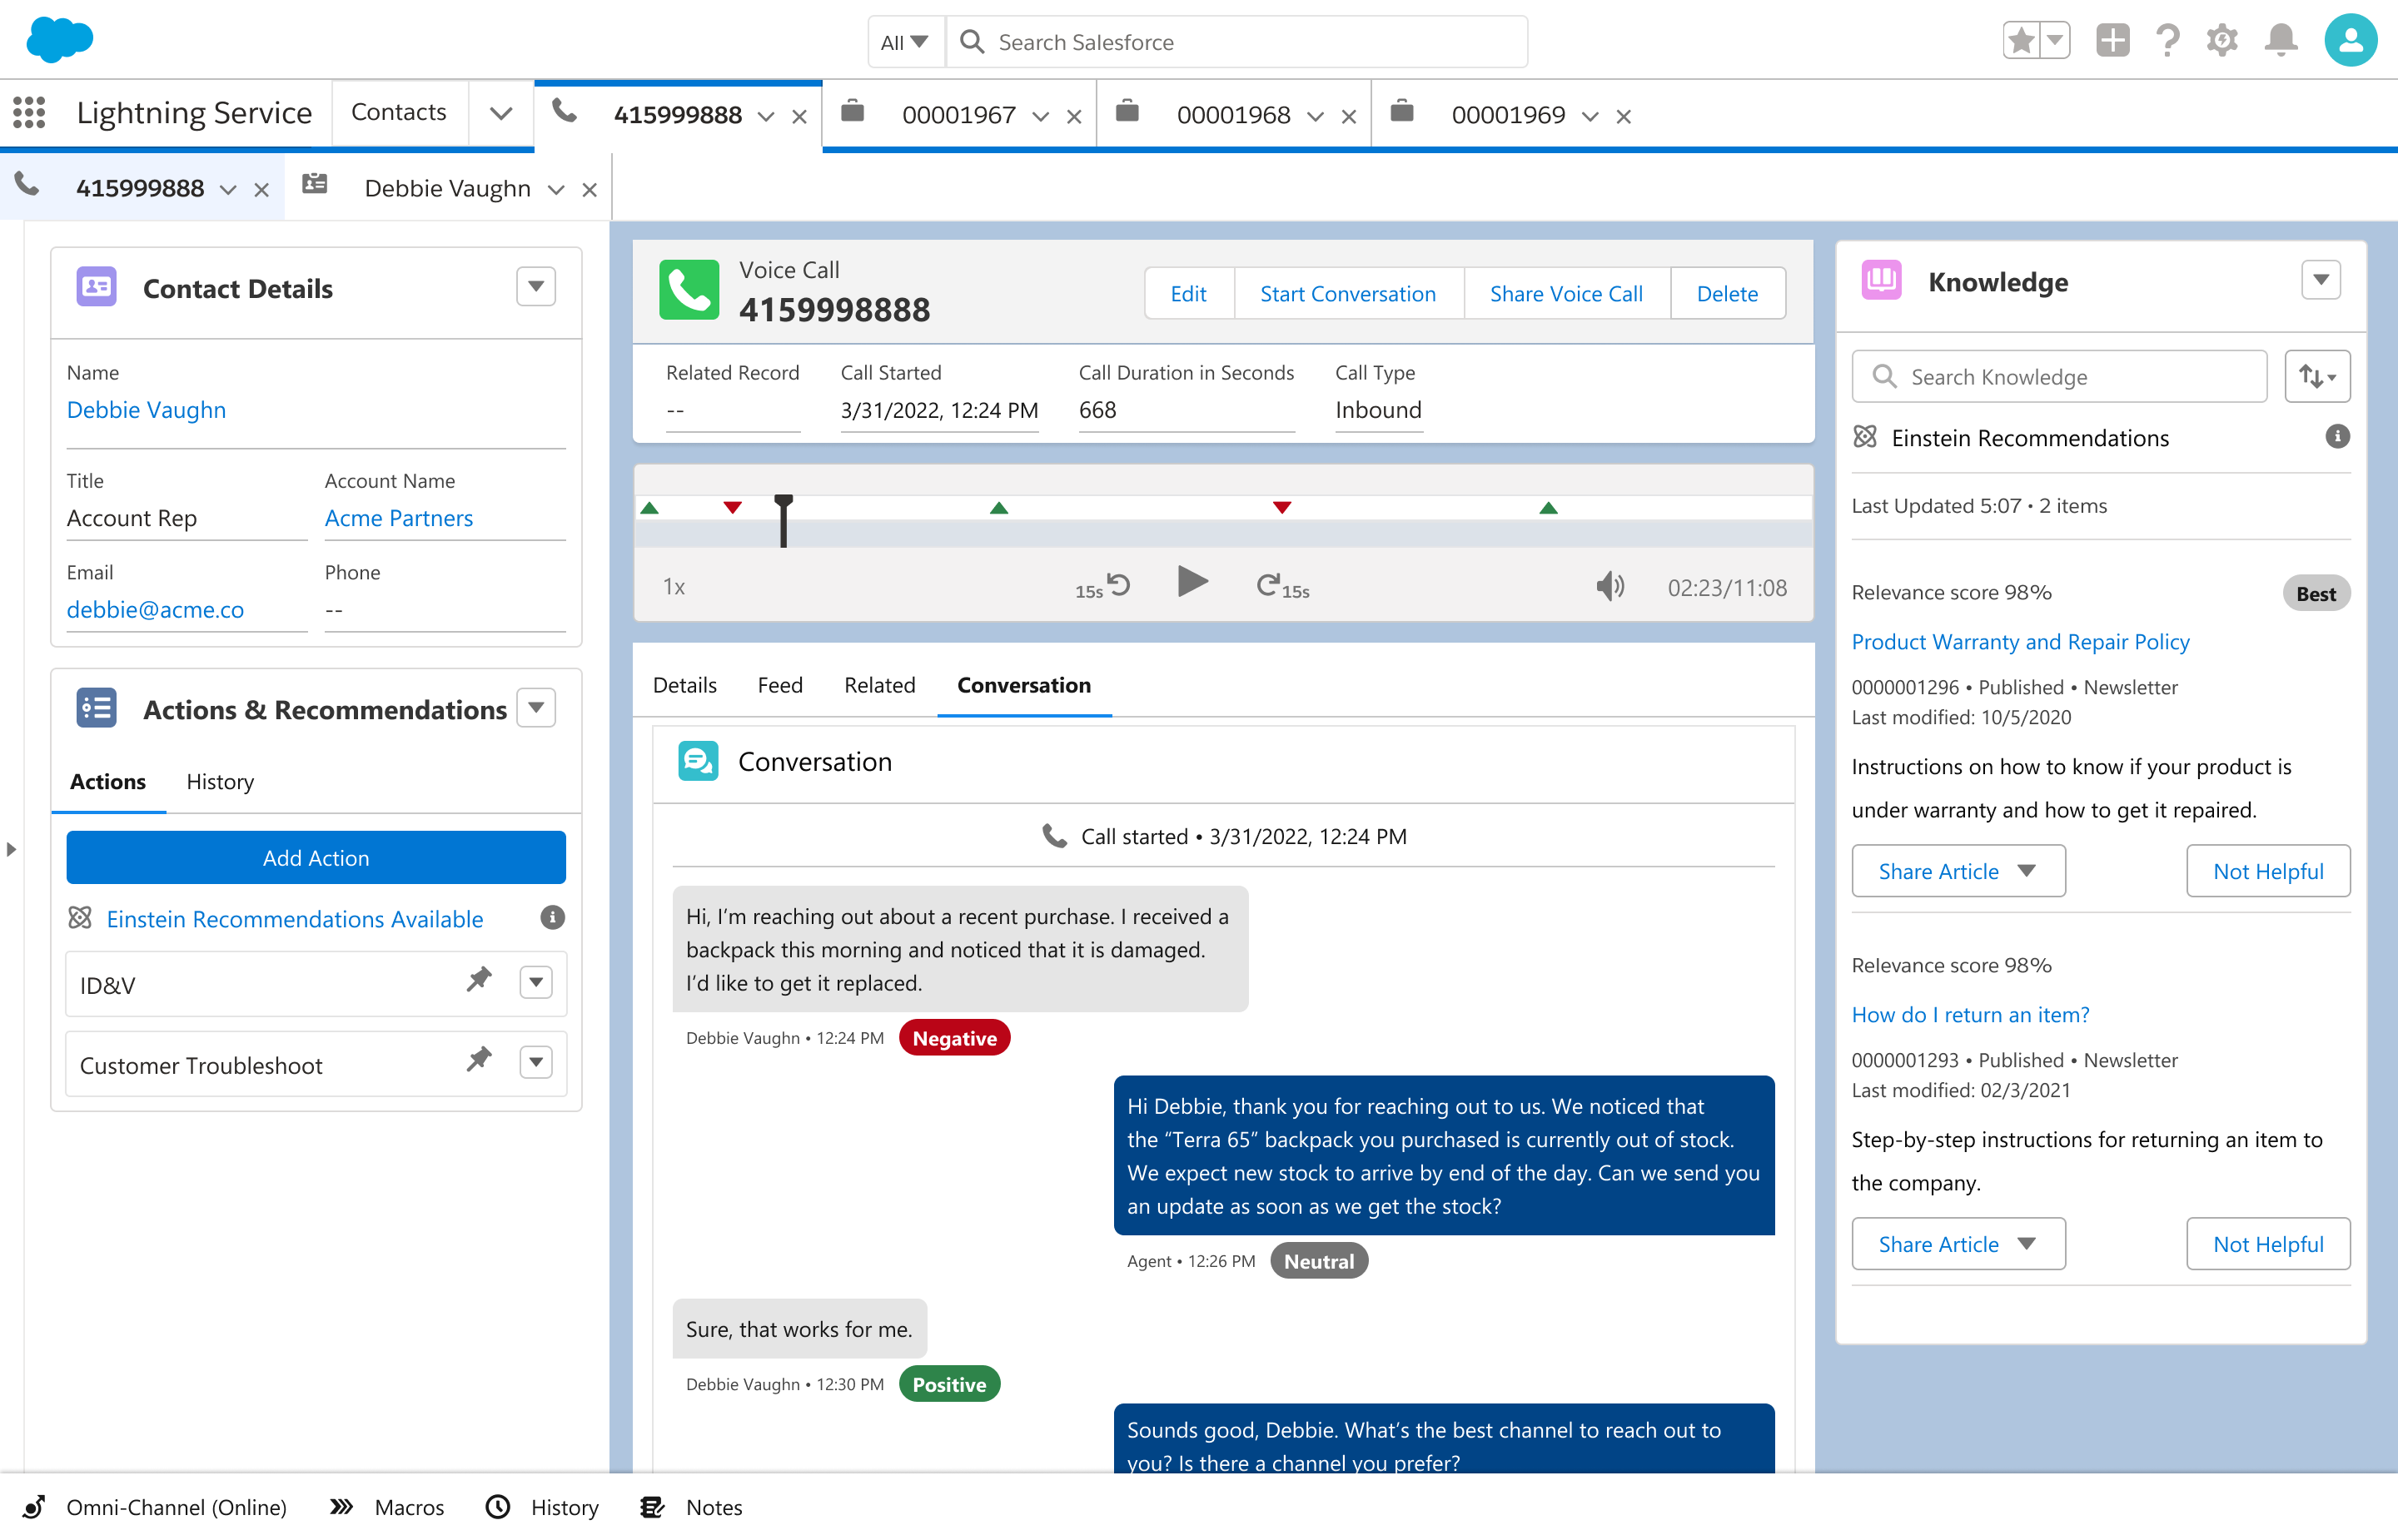Screen dimensions: 2398x1540
Task: Click the How do I return an item link
Action: (1972, 1014)
